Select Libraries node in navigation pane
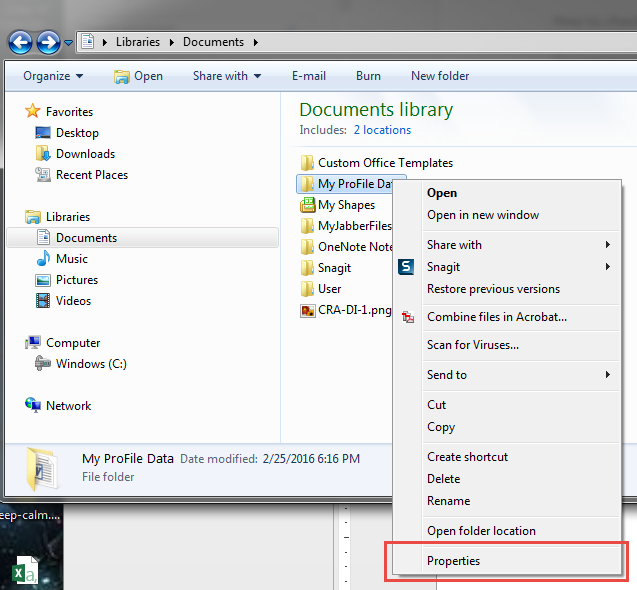 pos(57,217)
